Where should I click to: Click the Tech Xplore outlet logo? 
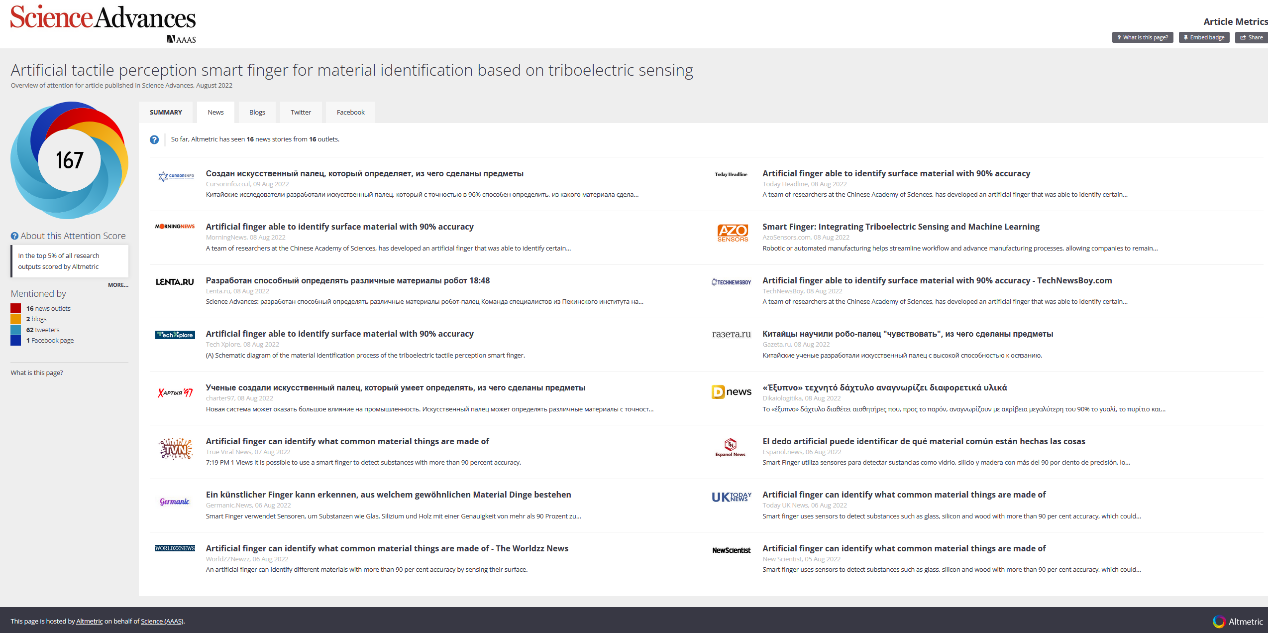click(x=175, y=335)
